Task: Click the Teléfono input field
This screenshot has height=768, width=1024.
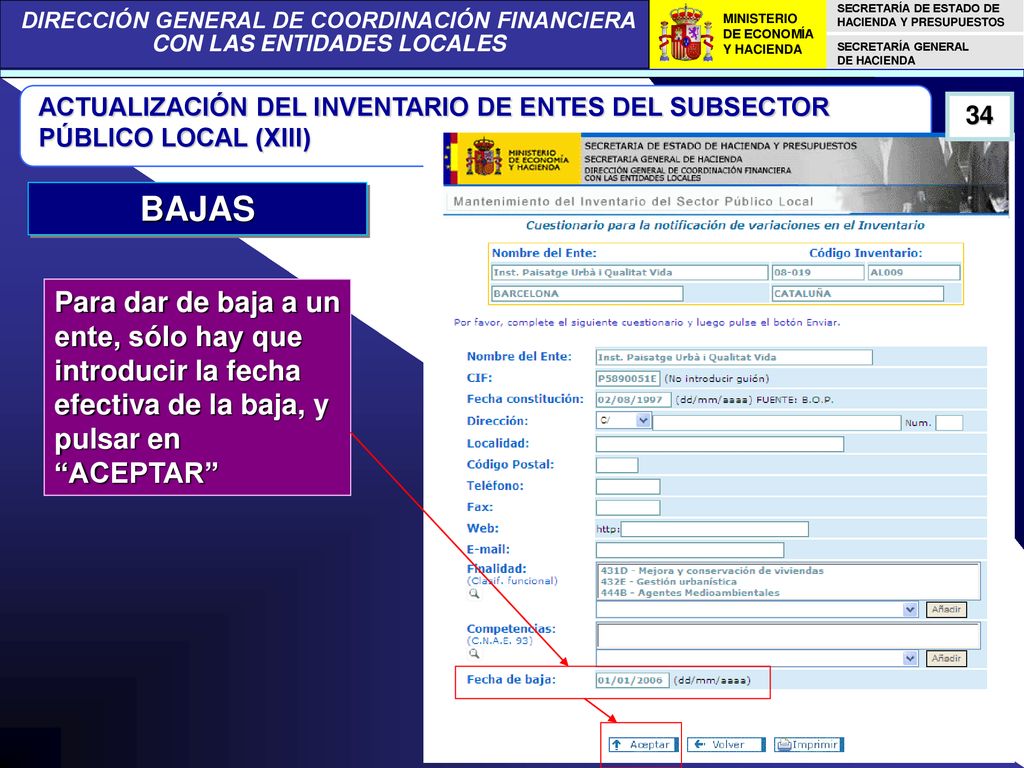Action: pyautogui.click(x=628, y=487)
